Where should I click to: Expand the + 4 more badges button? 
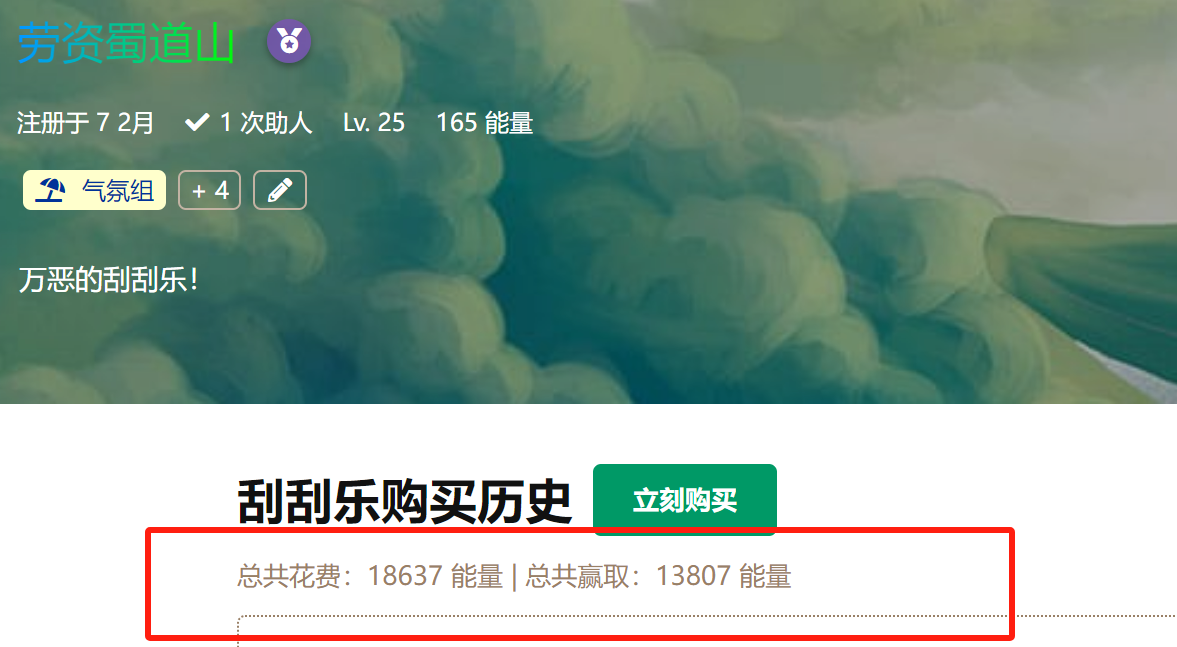209,190
